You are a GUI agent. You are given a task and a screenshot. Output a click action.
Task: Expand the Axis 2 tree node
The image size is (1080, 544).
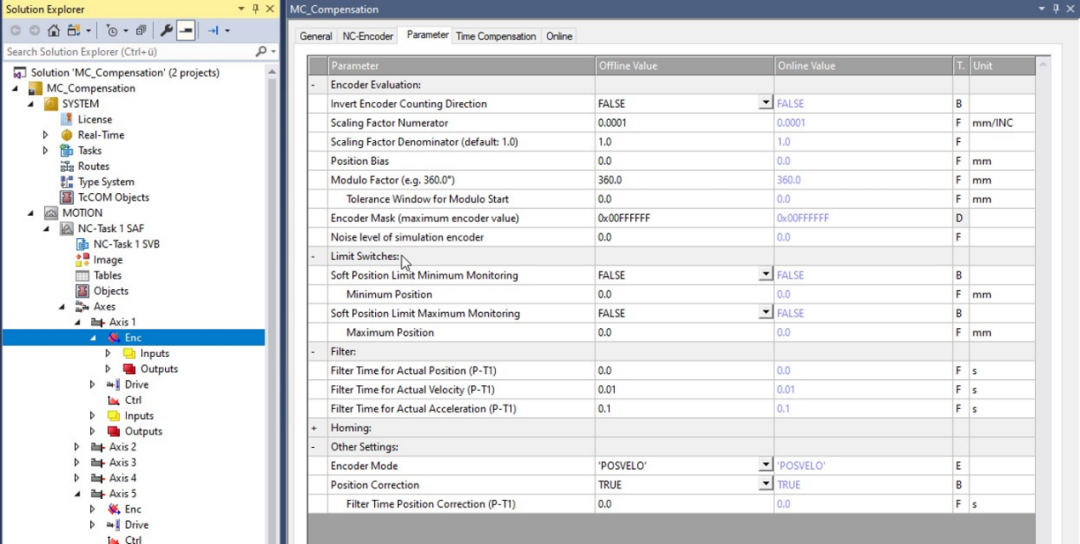click(77, 447)
